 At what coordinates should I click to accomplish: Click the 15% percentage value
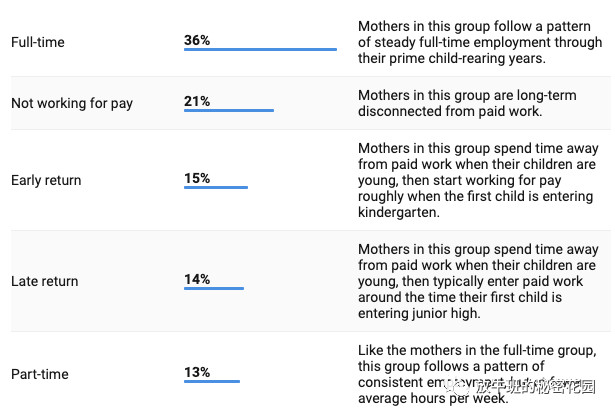[x=197, y=178]
